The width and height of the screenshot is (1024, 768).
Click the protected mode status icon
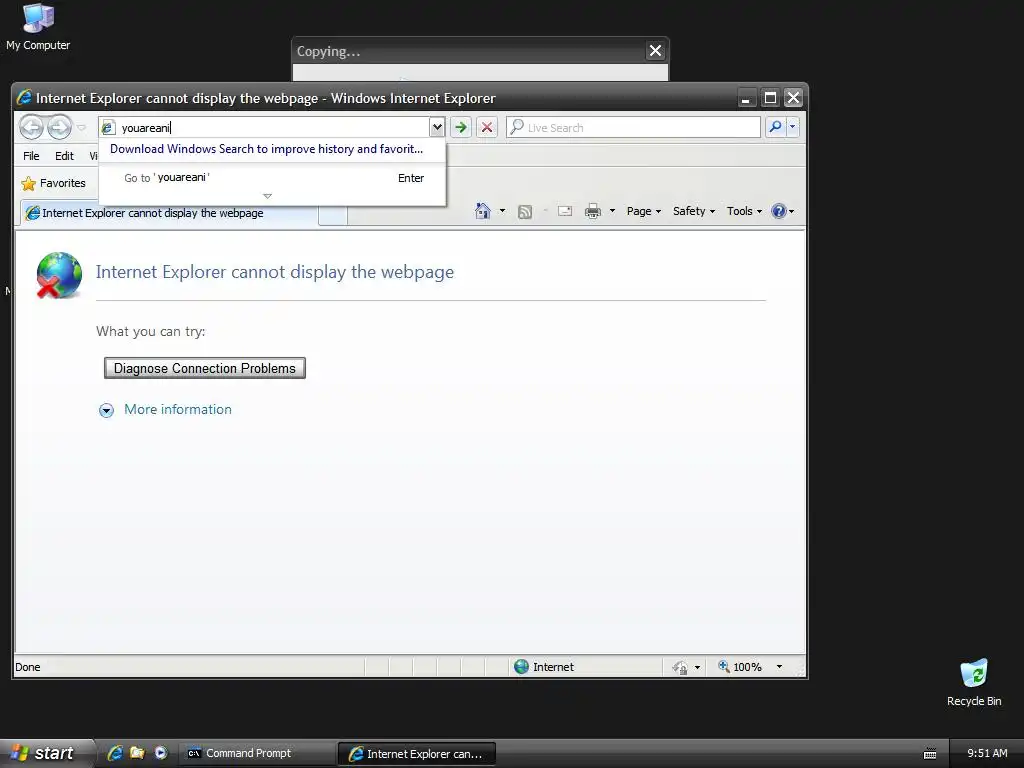[679, 667]
